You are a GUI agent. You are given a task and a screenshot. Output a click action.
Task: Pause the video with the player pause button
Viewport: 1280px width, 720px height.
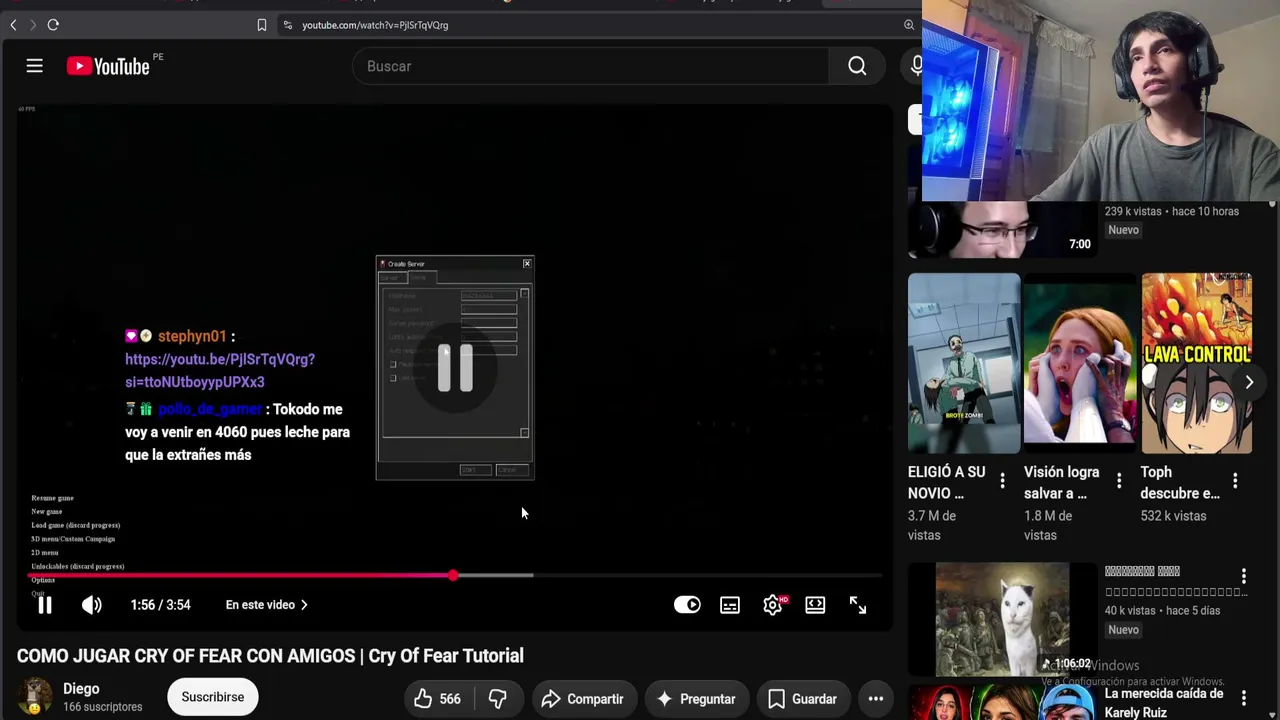(45, 605)
